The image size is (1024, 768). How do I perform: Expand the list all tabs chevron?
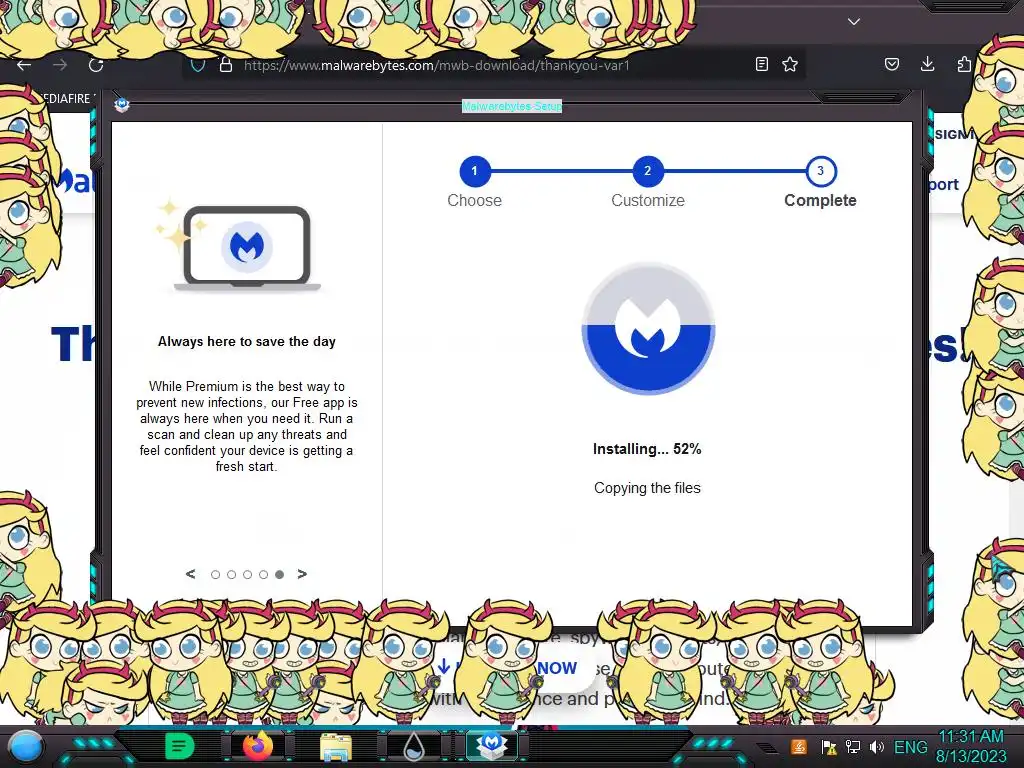click(854, 22)
